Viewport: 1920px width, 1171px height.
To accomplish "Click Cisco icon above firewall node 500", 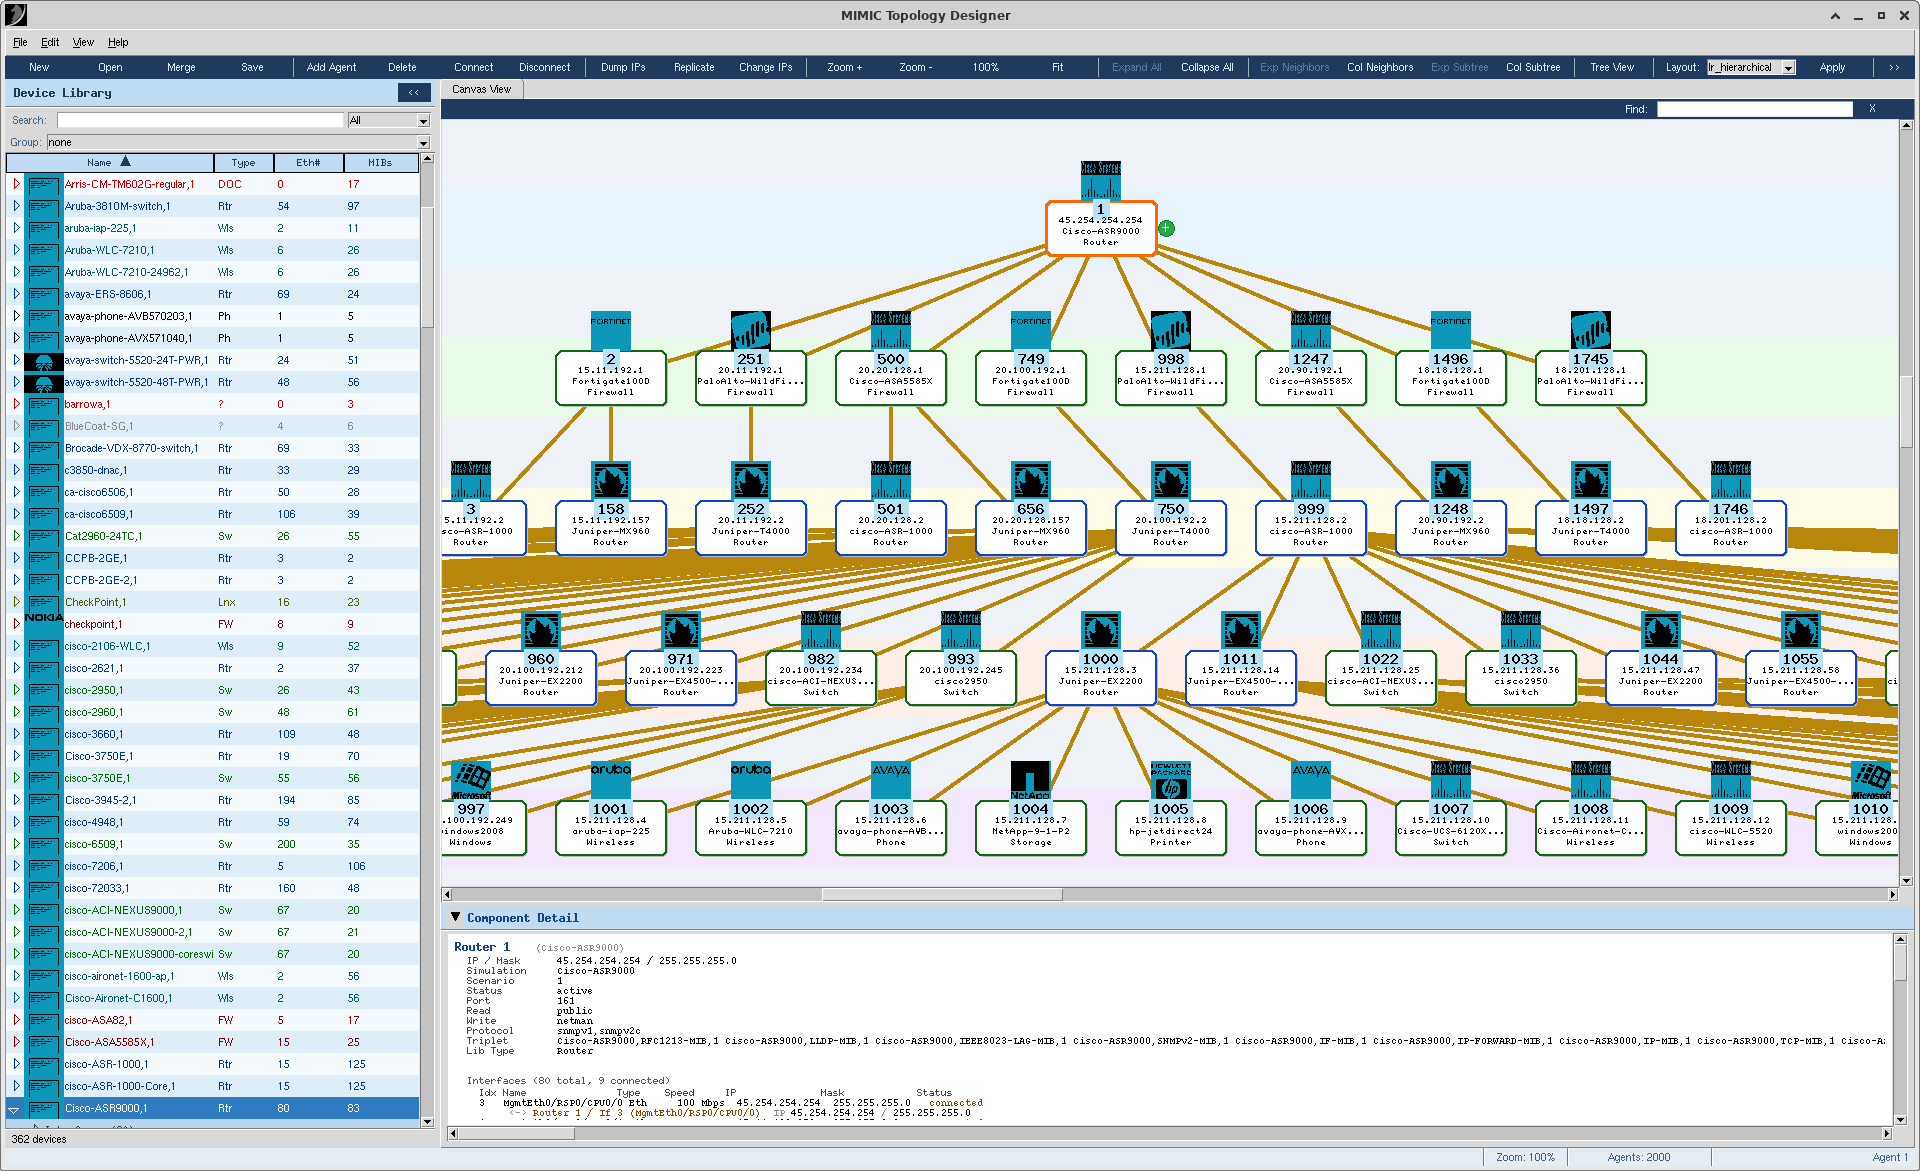I will tap(890, 330).
